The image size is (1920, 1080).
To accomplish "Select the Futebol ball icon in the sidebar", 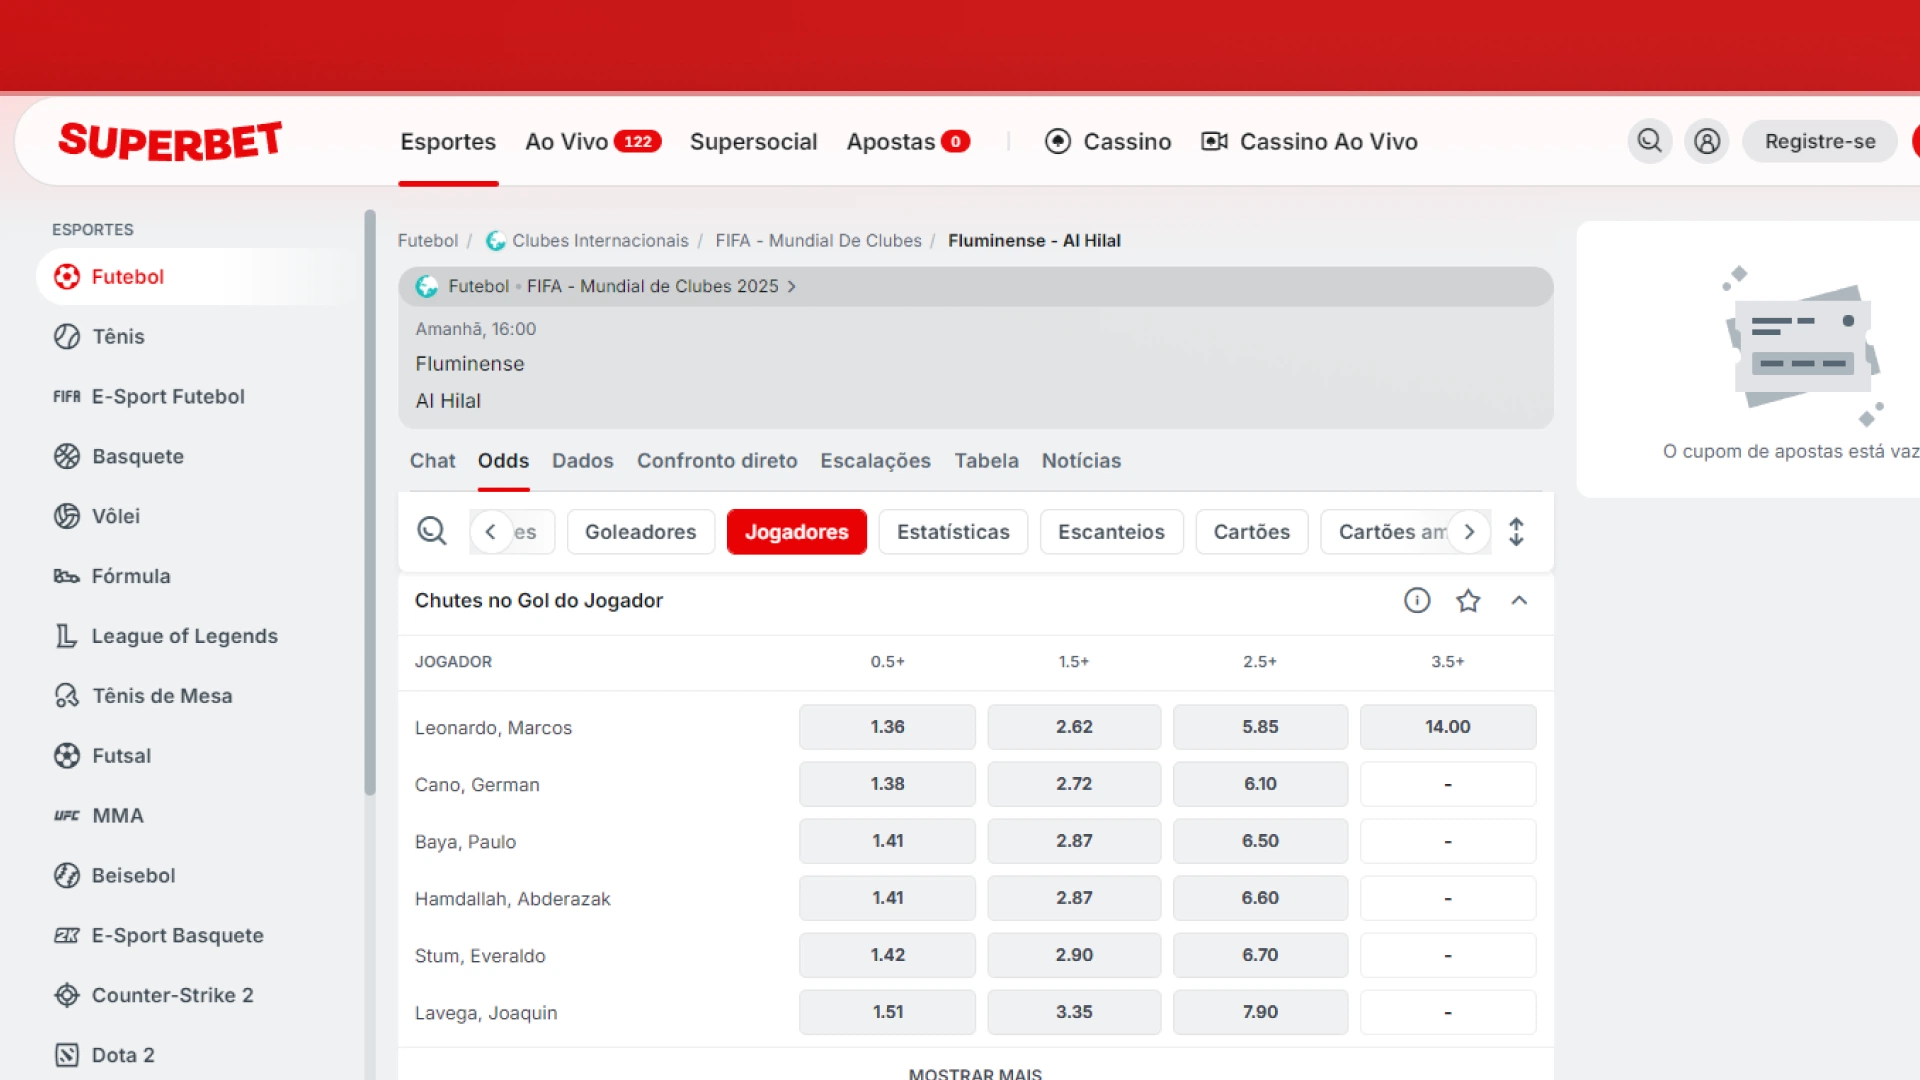I will click(x=67, y=276).
